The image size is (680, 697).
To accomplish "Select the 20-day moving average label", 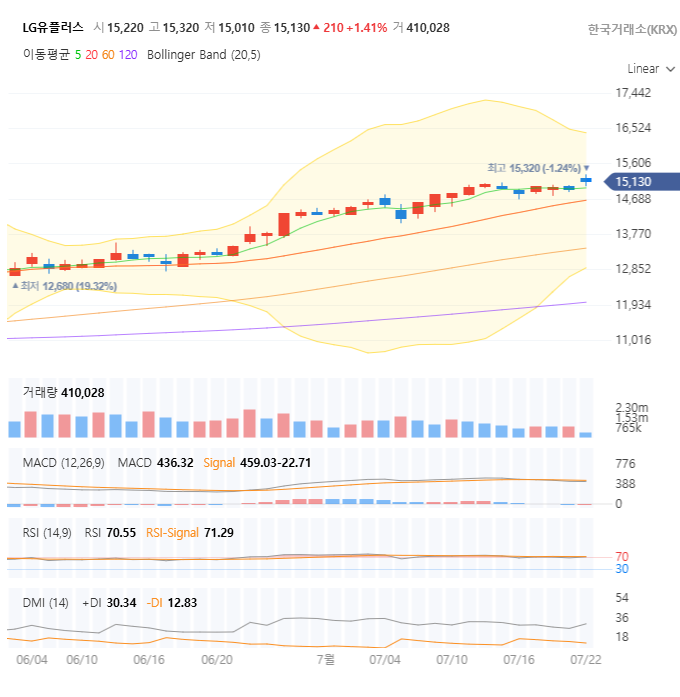I will (x=92, y=55).
